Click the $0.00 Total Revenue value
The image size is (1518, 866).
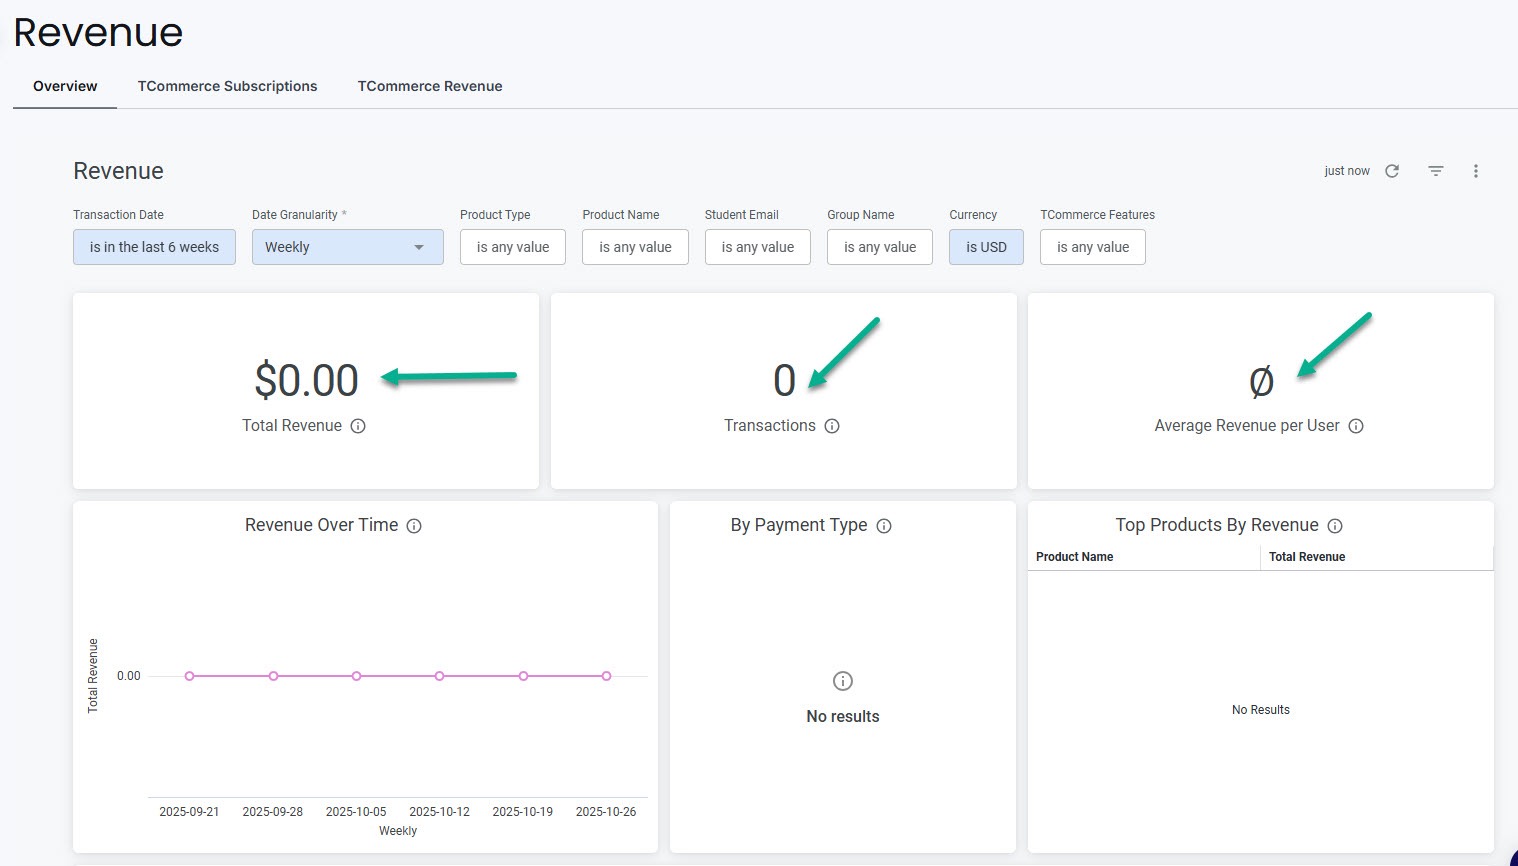pyautogui.click(x=306, y=380)
